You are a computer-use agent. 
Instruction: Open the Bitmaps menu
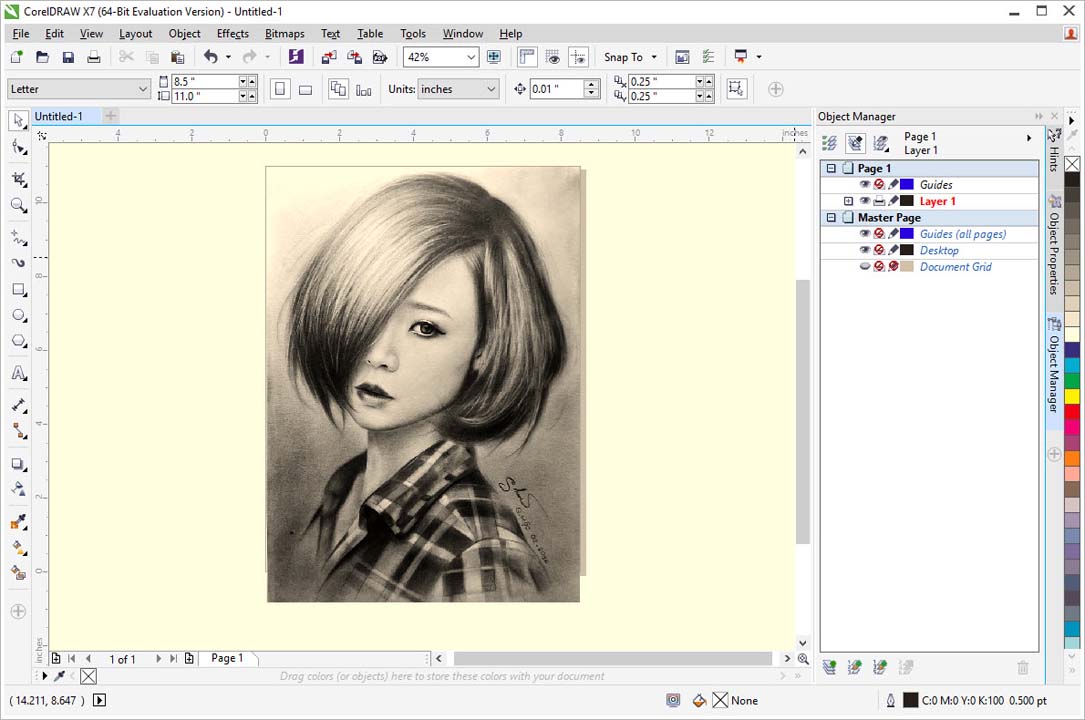click(x=284, y=33)
